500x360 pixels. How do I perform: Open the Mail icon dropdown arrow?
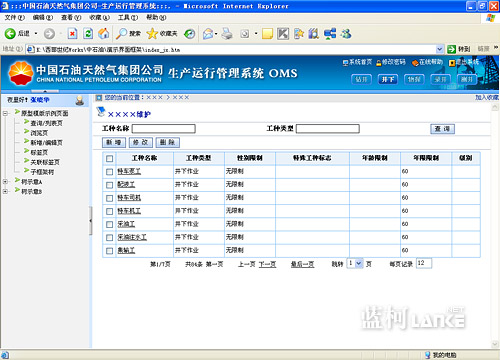(216, 33)
